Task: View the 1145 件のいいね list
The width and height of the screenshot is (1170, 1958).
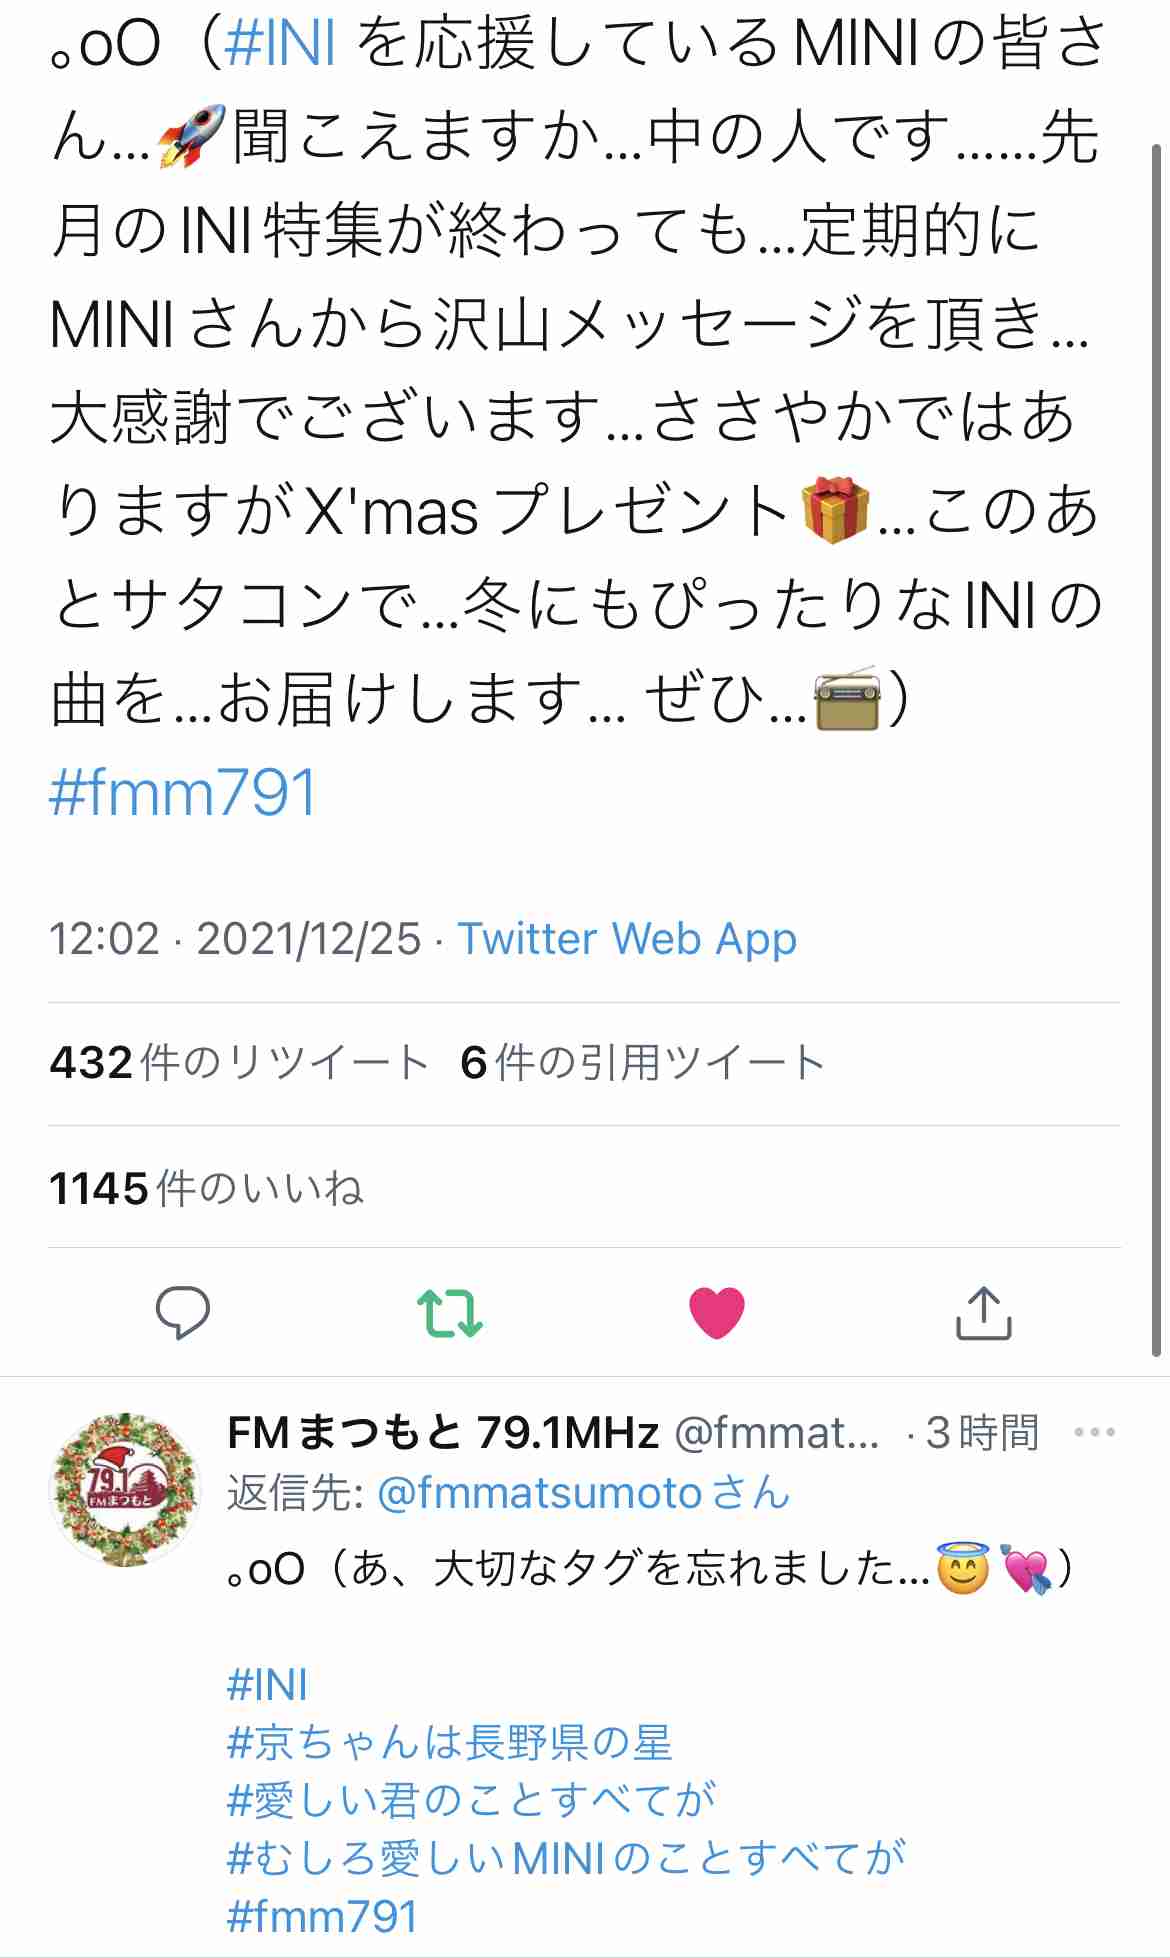Action: pyautogui.click(x=206, y=1188)
